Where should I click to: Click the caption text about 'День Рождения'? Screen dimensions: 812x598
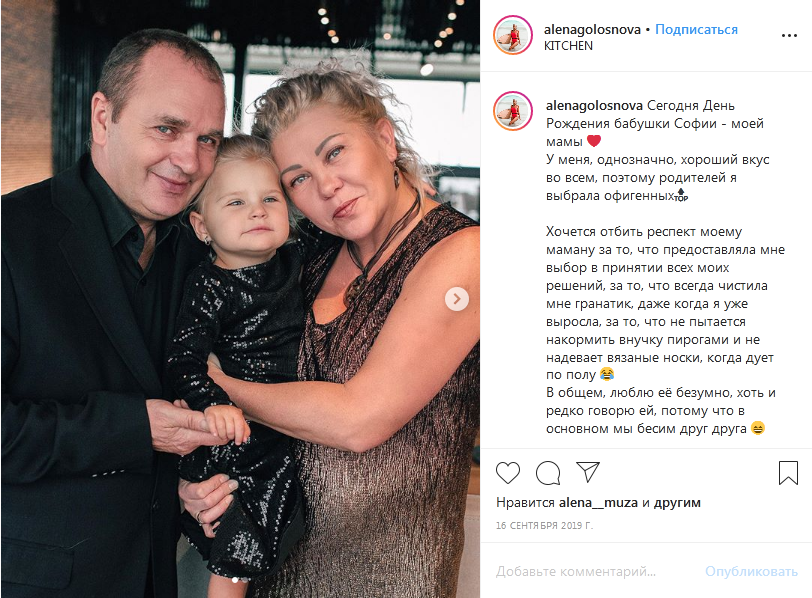655,123
